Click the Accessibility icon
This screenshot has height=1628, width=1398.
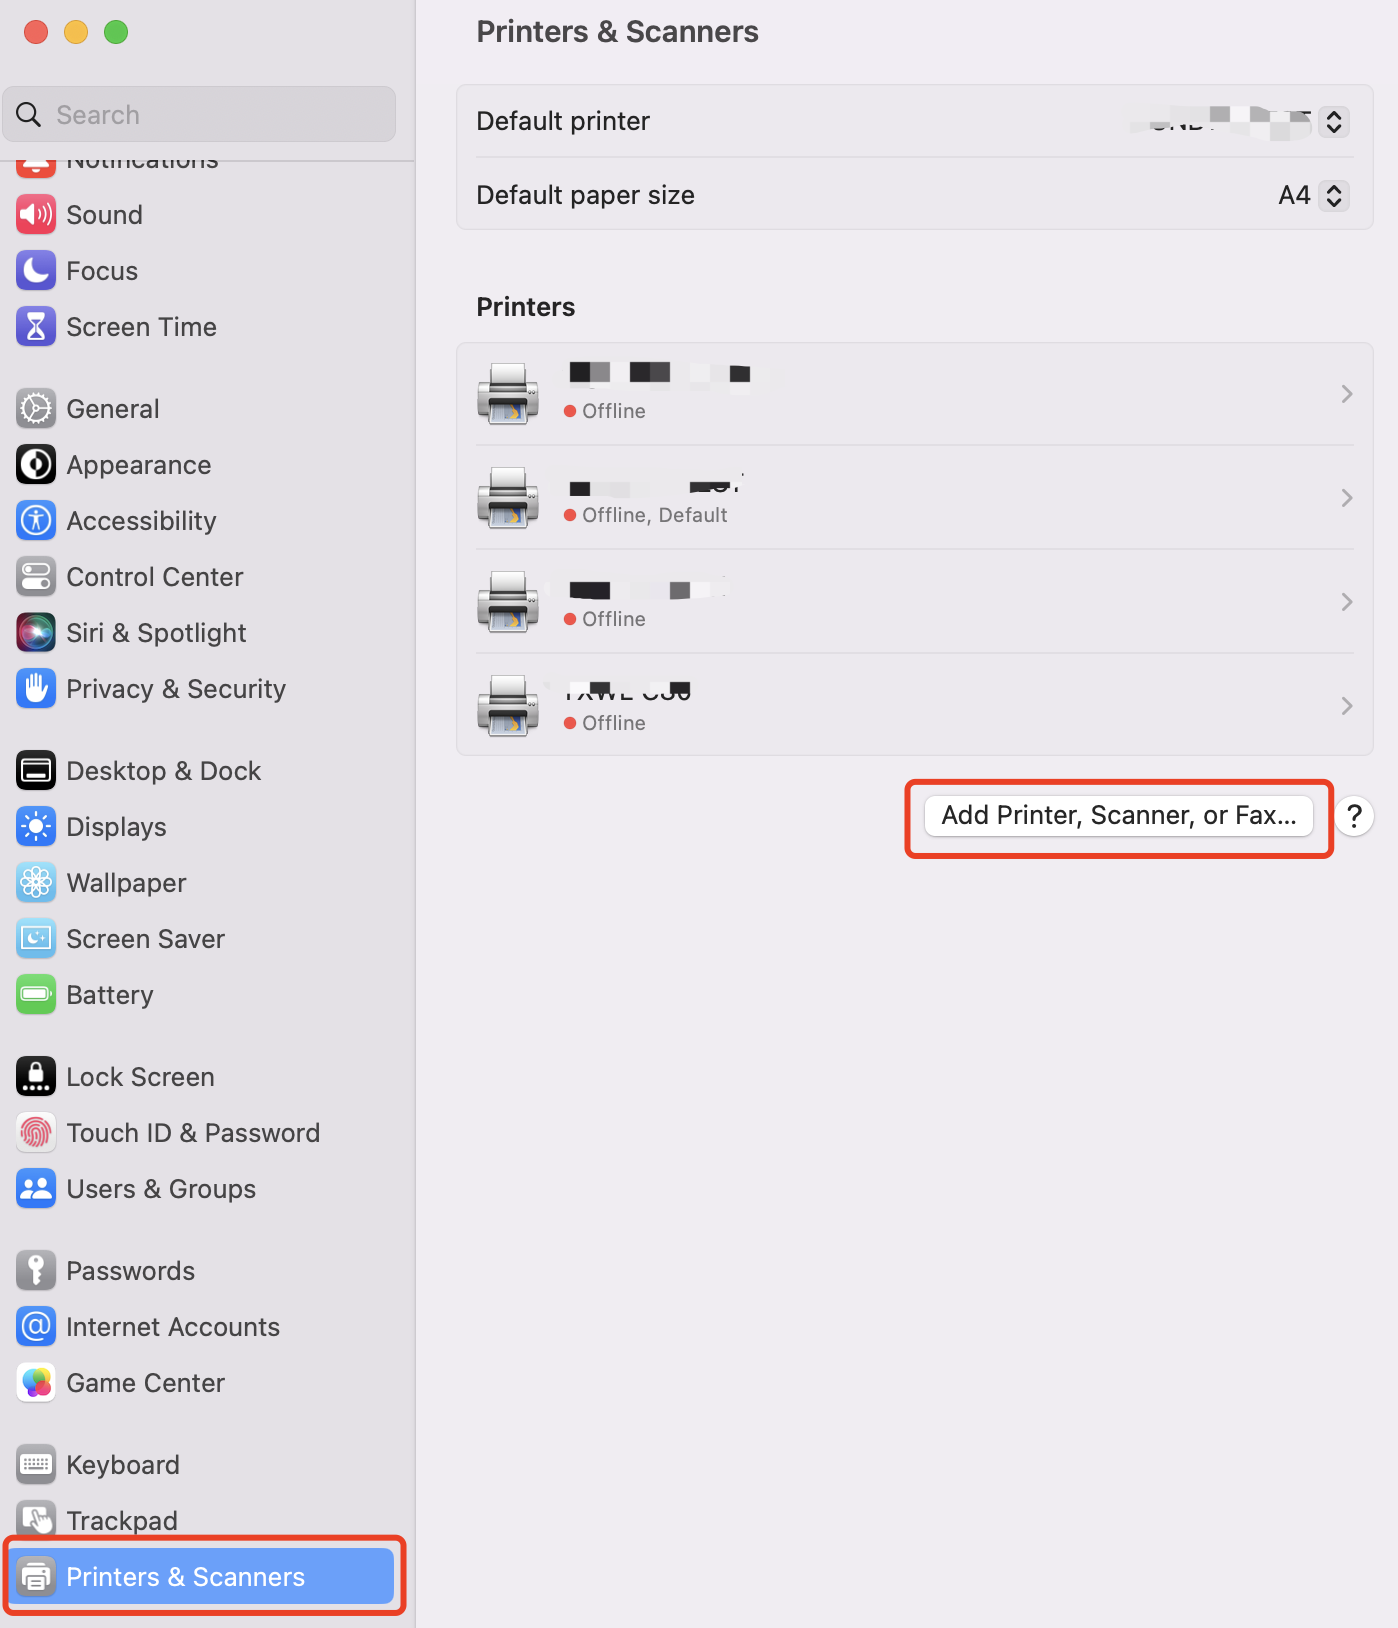36,521
